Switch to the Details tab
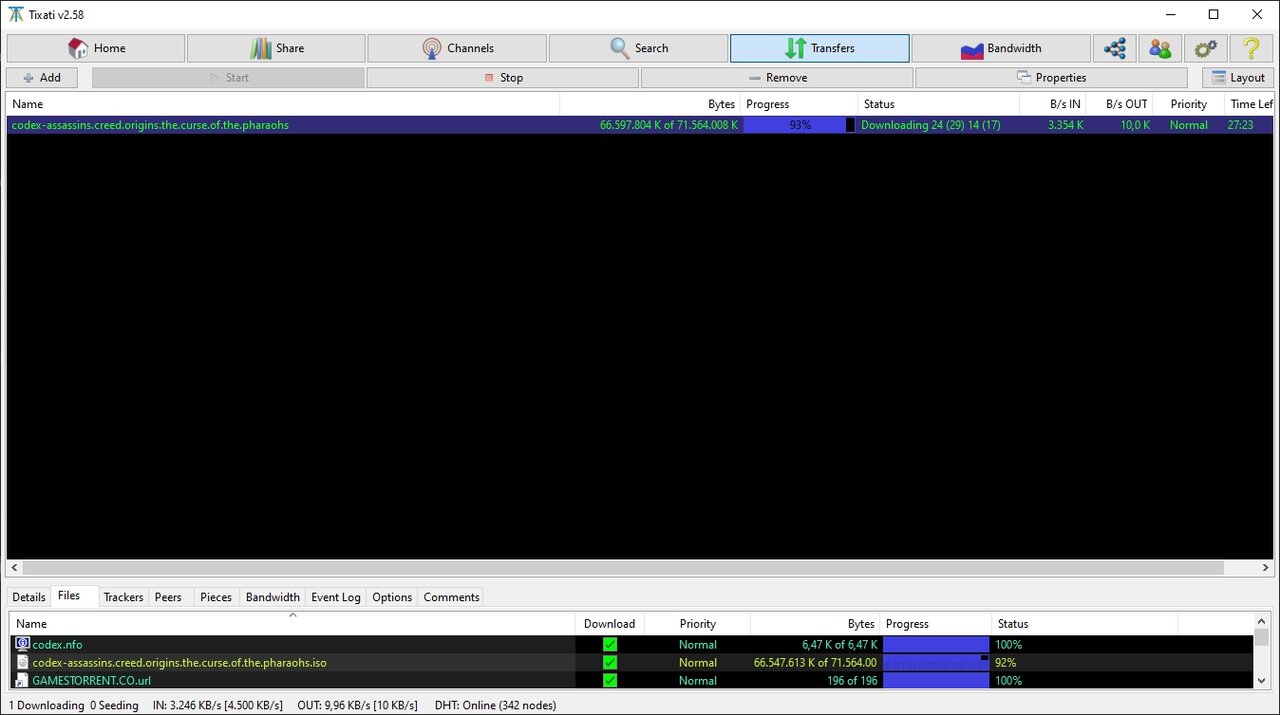The image size is (1280, 715). pos(29,597)
